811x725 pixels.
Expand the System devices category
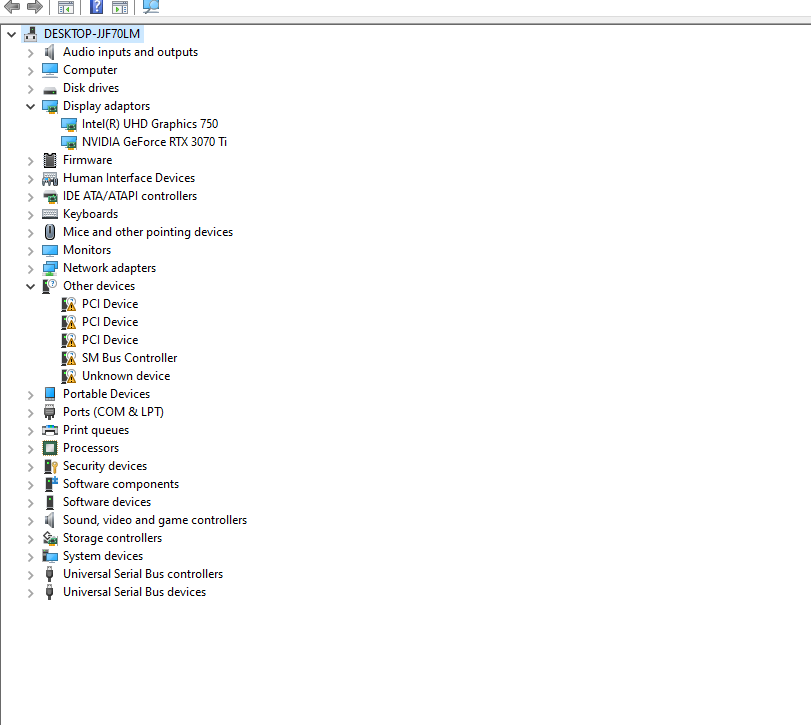pyautogui.click(x=31, y=557)
